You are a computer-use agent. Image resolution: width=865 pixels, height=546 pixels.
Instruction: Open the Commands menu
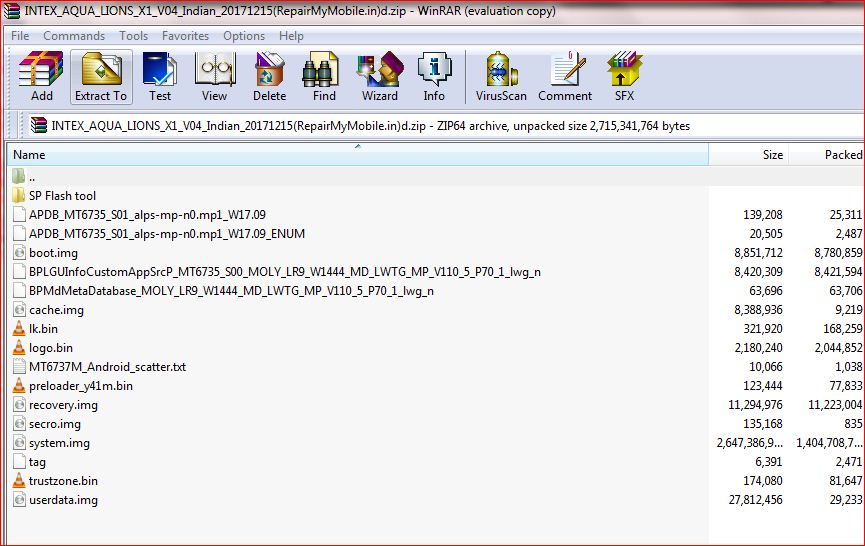74,36
